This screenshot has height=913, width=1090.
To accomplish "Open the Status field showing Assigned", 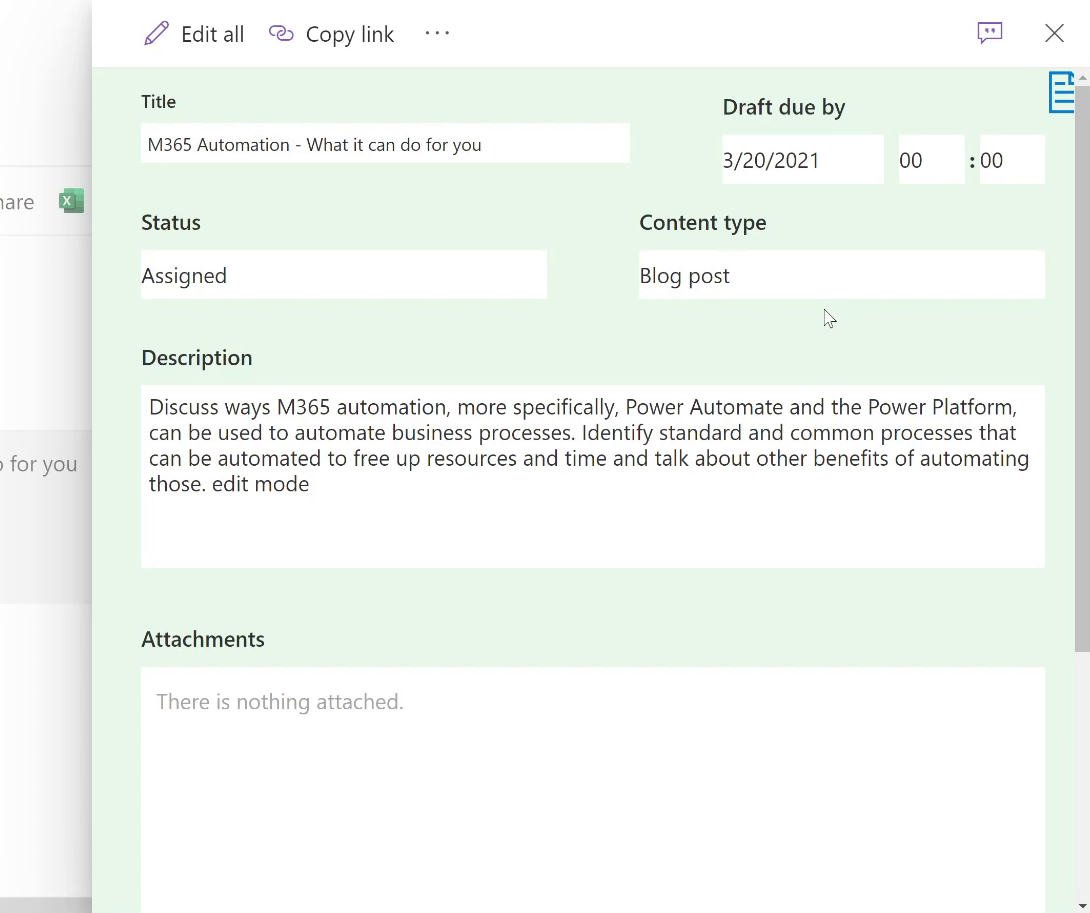I will point(344,275).
